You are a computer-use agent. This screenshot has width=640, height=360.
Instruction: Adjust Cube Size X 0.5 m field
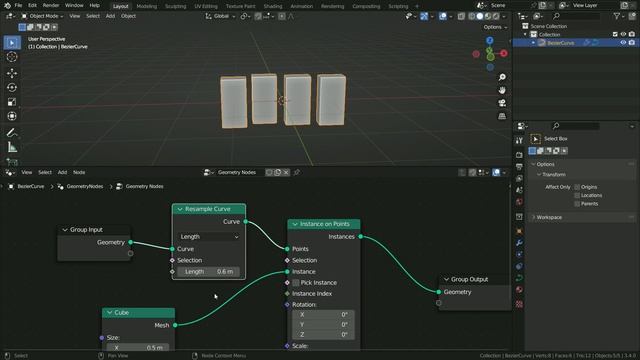tap(138, 348)
